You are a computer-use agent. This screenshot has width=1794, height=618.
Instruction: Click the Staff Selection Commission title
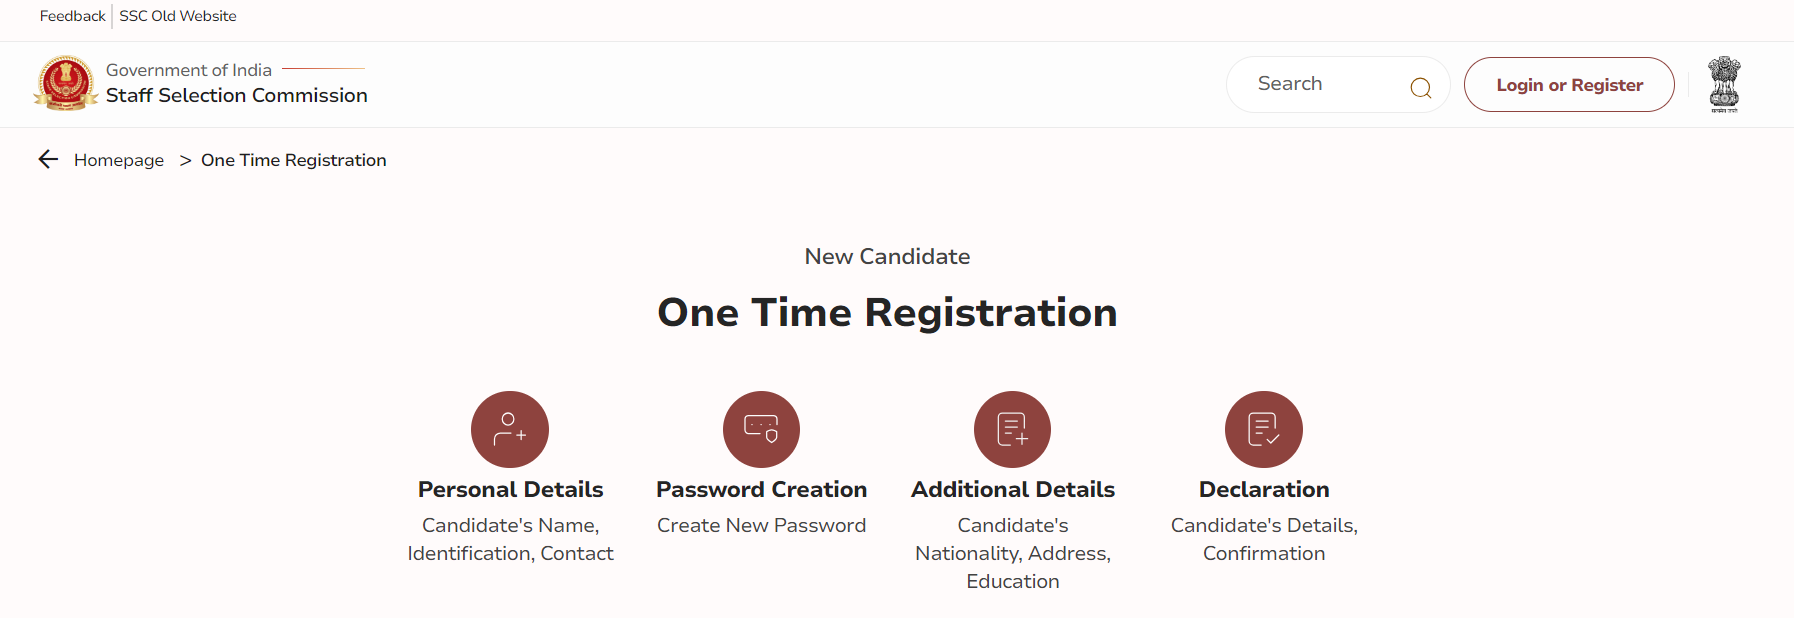(x=237, y=95)
